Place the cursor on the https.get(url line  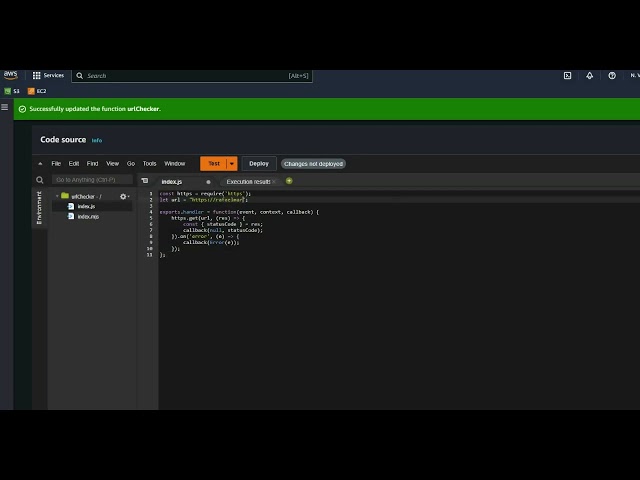click(208, 218)
